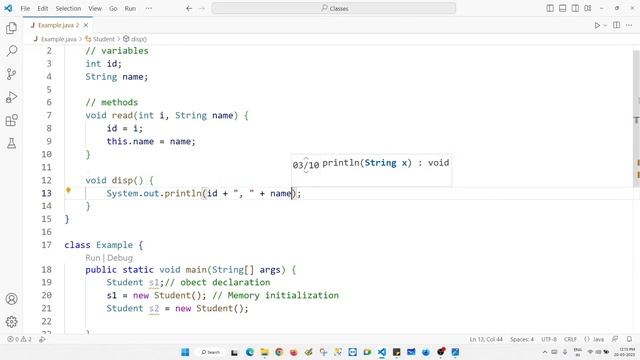Screen dimensions: 640x360
Task: Click the taskbar Search box
Action: pos(210,352)
